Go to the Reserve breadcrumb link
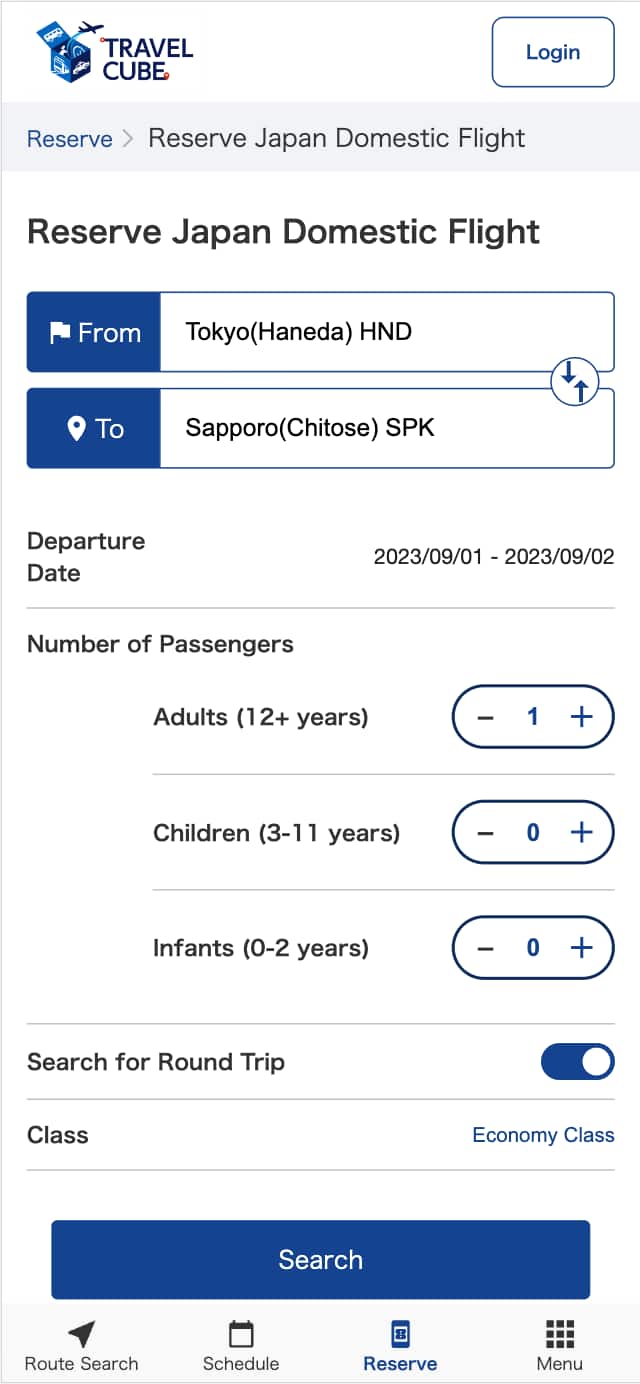The height and width of the screenshot is (1384, 640). pyautogui.click(x=69, y=139)
